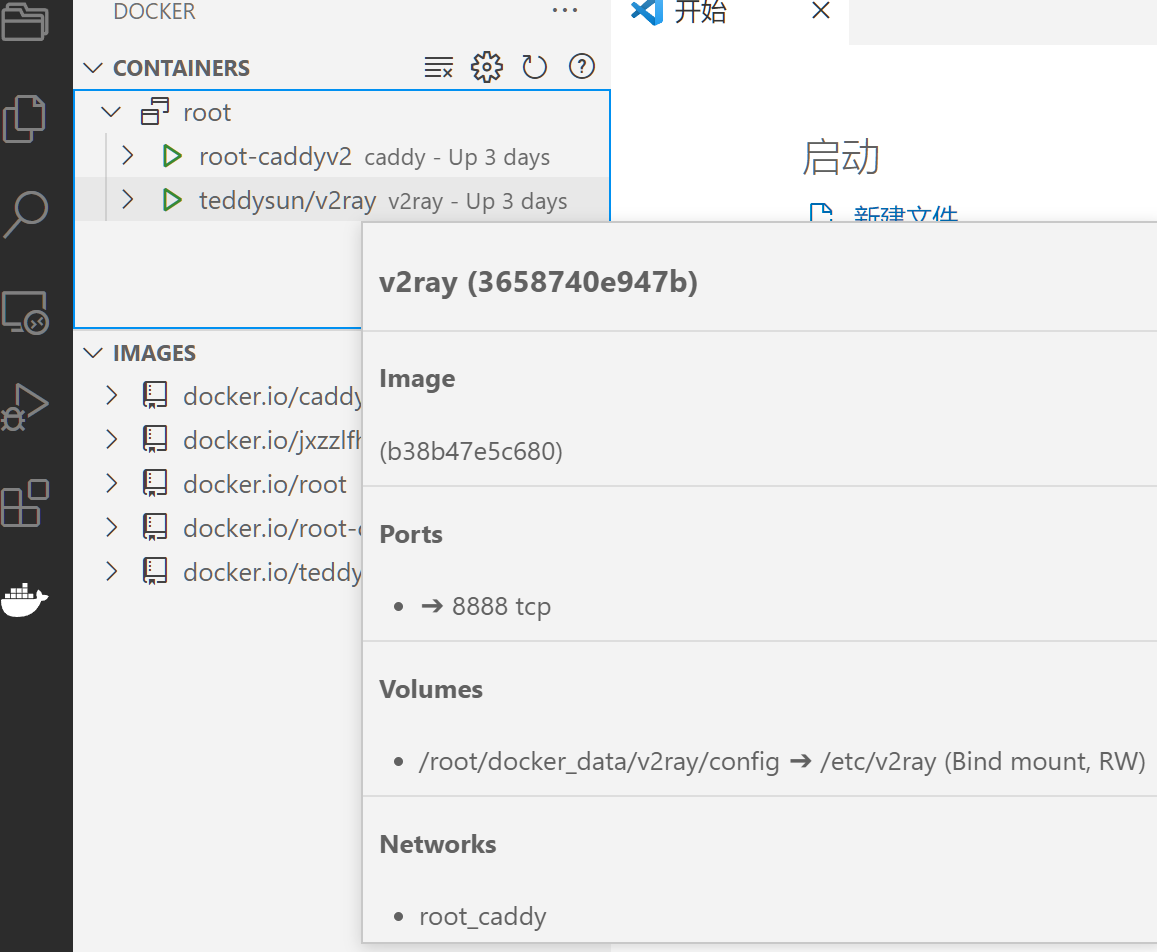Click image icon beside docker.io/caddy
The width and height of the screenshot is (1157, 952).
tap(154, 395)
